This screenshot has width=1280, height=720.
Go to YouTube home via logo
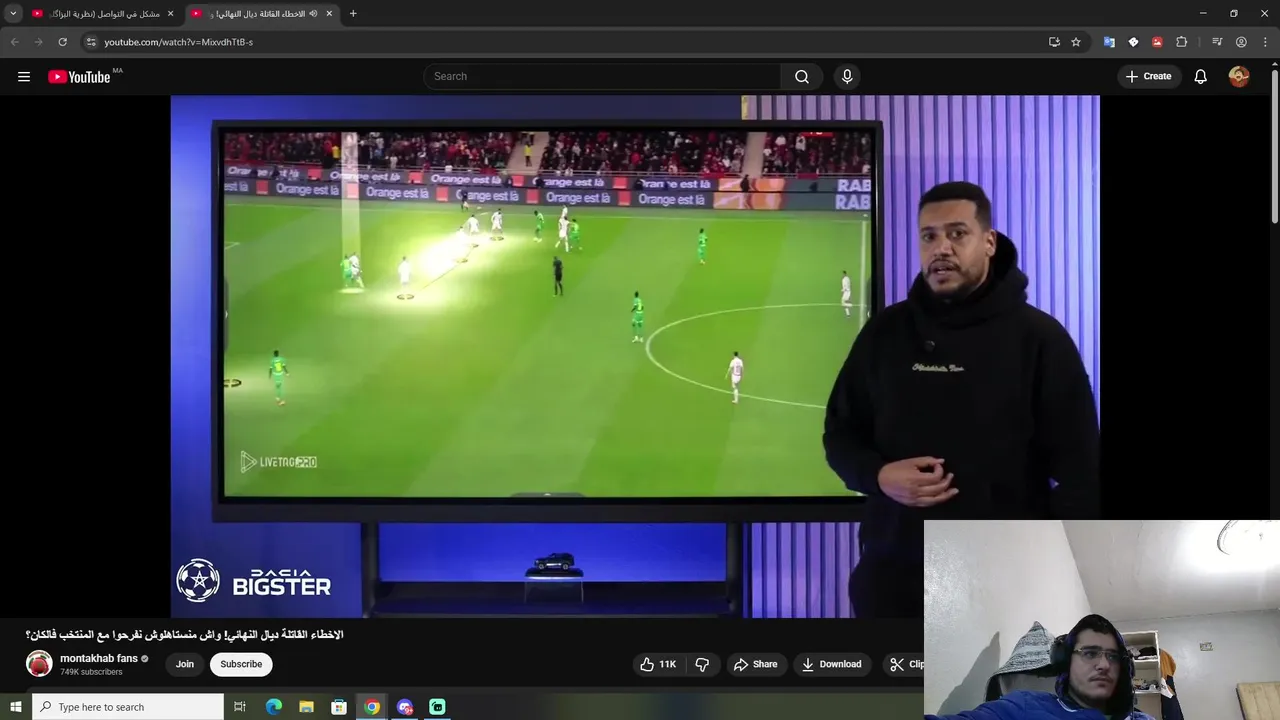pos(79,77)
